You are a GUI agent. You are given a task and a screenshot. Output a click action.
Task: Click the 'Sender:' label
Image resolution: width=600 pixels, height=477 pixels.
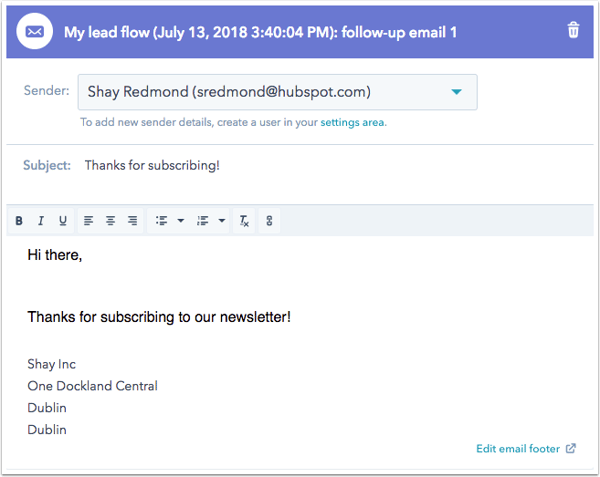click(47, 91)
